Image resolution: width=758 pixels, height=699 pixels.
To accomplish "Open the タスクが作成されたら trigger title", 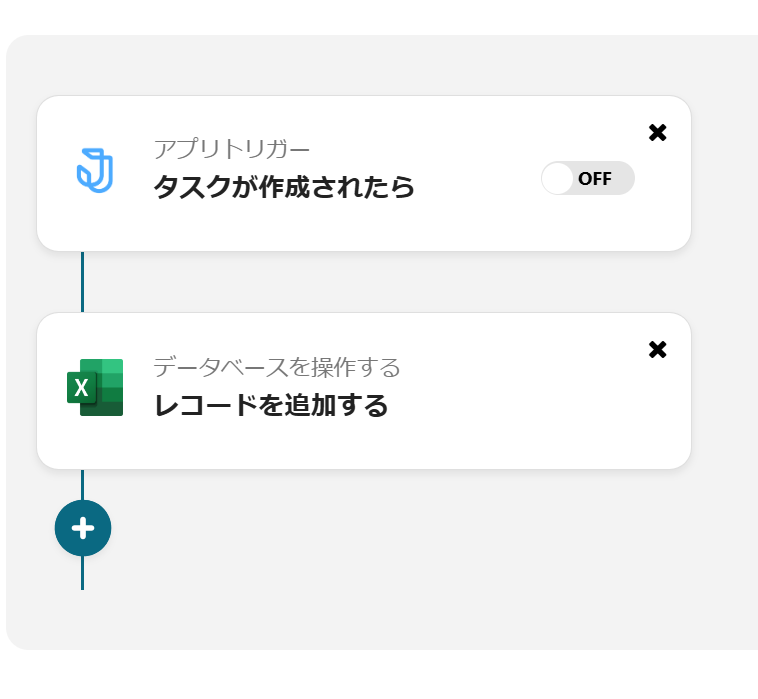I will coord(283,187).
